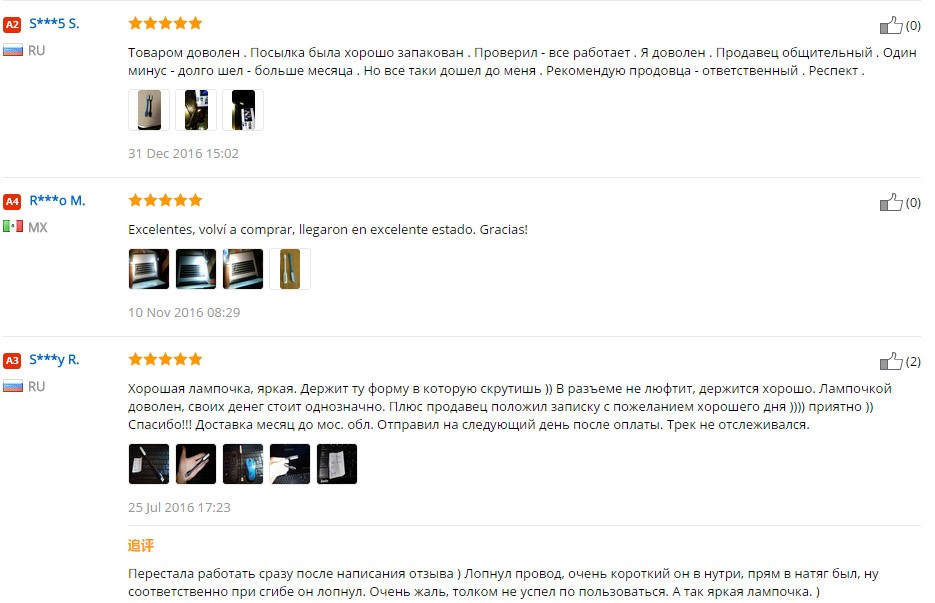Click A4 level badge beside R***o M.

click(x=12, y=202)
